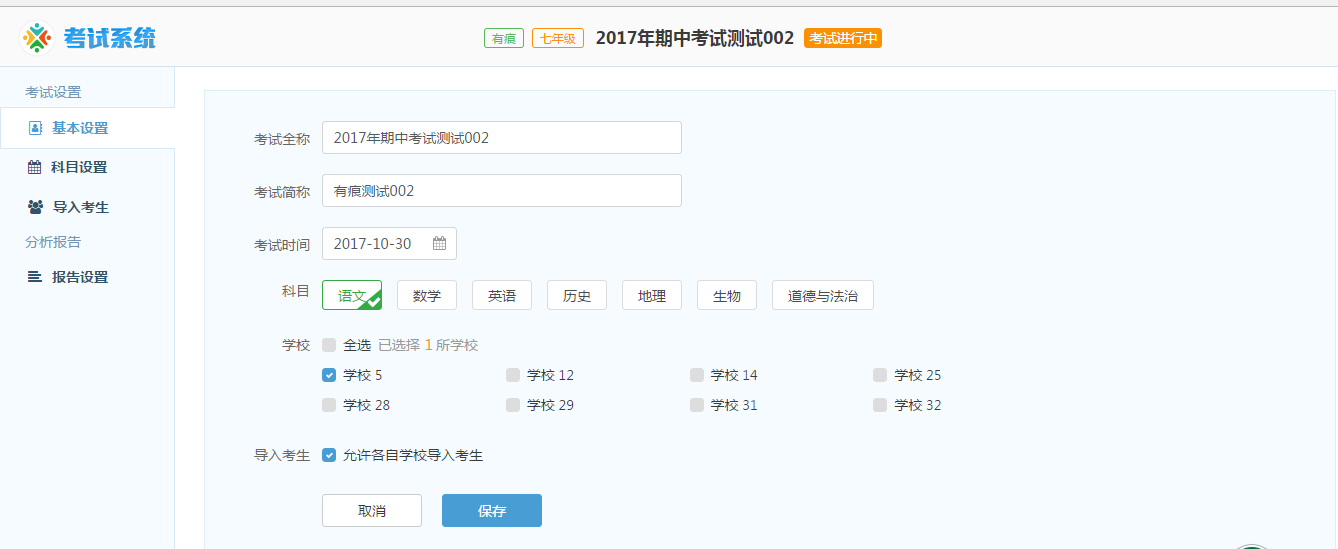Click the 七年级 grade tag
The image size is (1338, 549).
(558, 38)
